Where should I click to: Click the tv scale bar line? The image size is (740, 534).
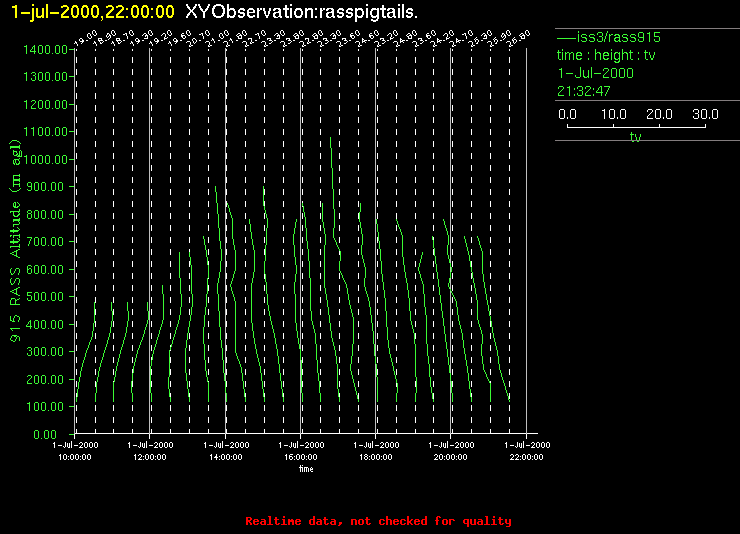coord(636,126)
